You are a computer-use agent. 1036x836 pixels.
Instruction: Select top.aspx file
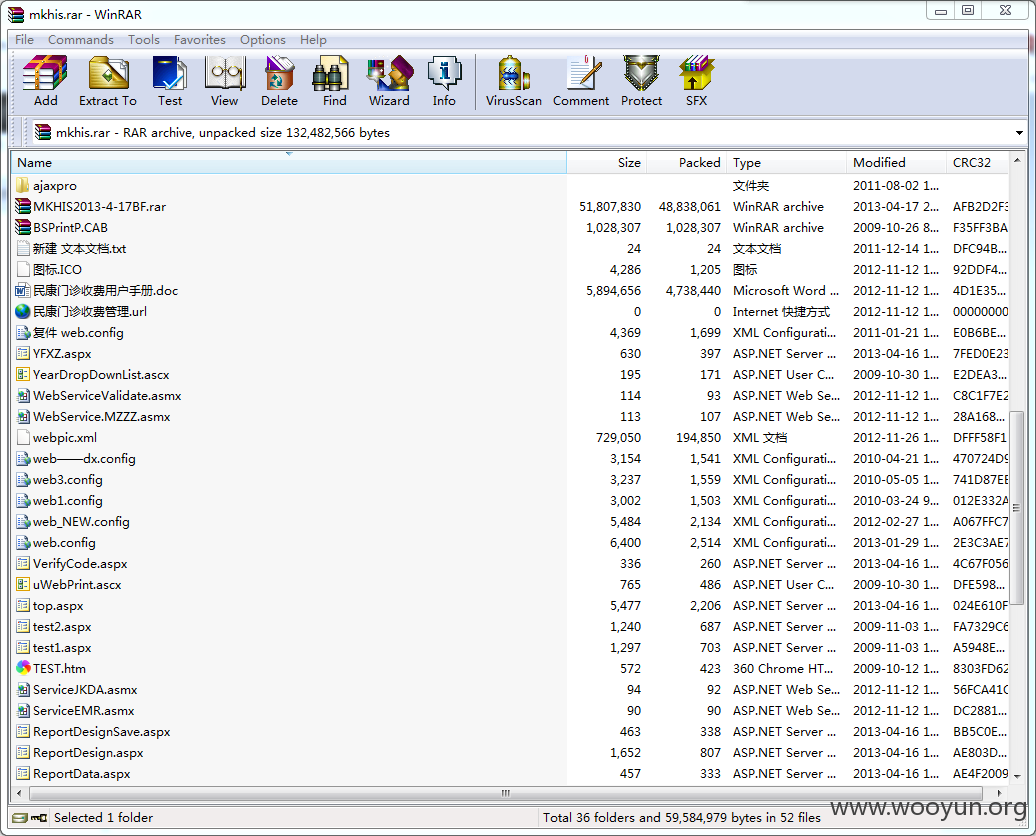[x=58, y=605]
